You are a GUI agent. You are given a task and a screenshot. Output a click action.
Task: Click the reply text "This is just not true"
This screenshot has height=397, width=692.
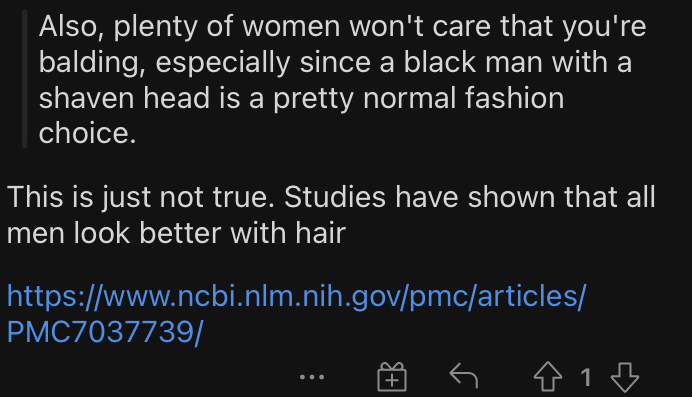[137, 197]
